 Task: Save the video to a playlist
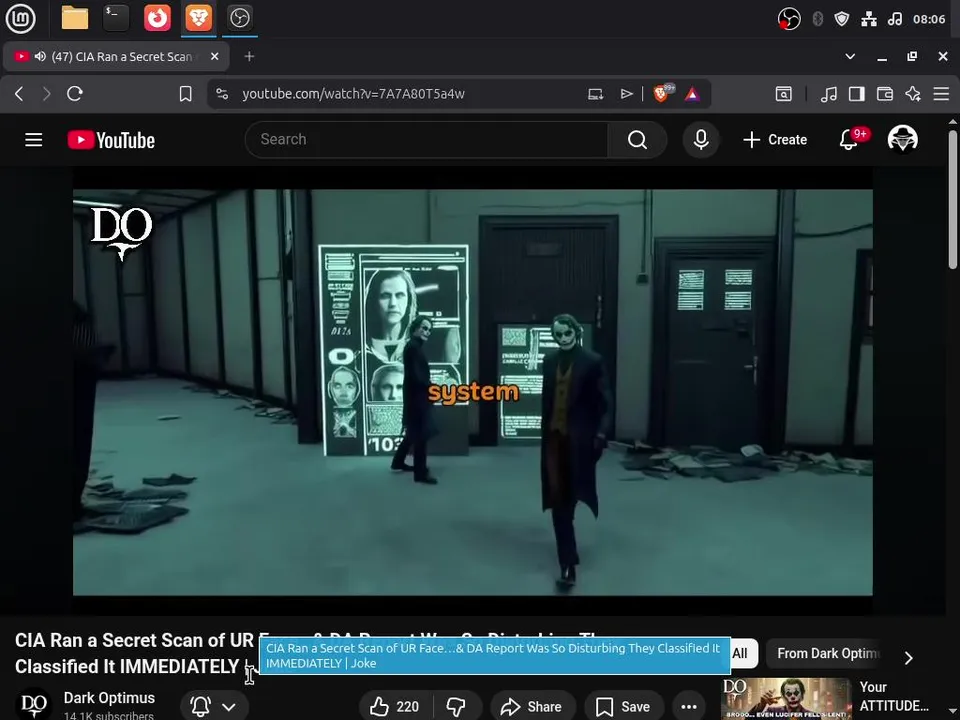[x=623, y=707]
